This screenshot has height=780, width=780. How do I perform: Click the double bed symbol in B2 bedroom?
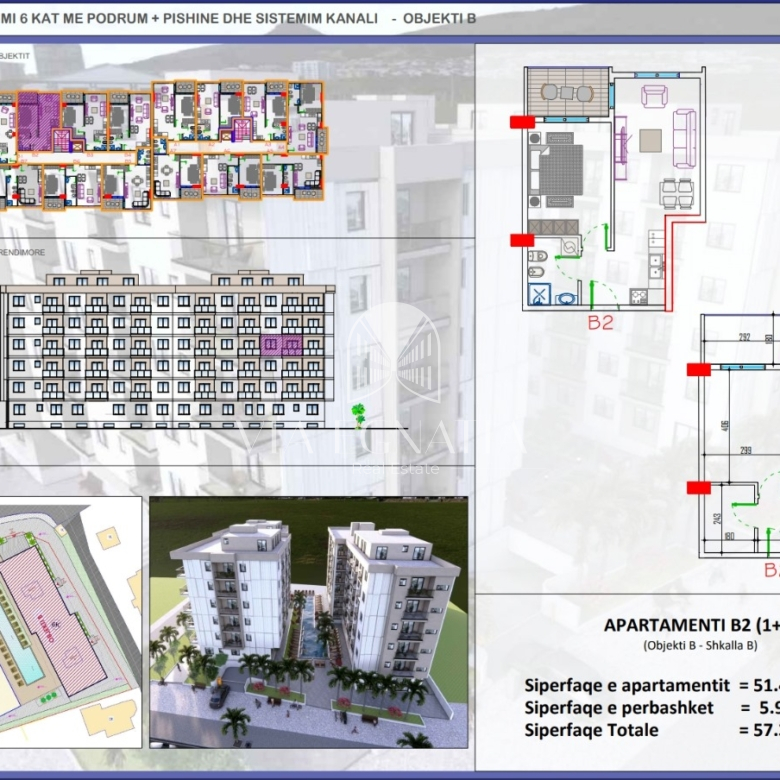tap(557, 170)
